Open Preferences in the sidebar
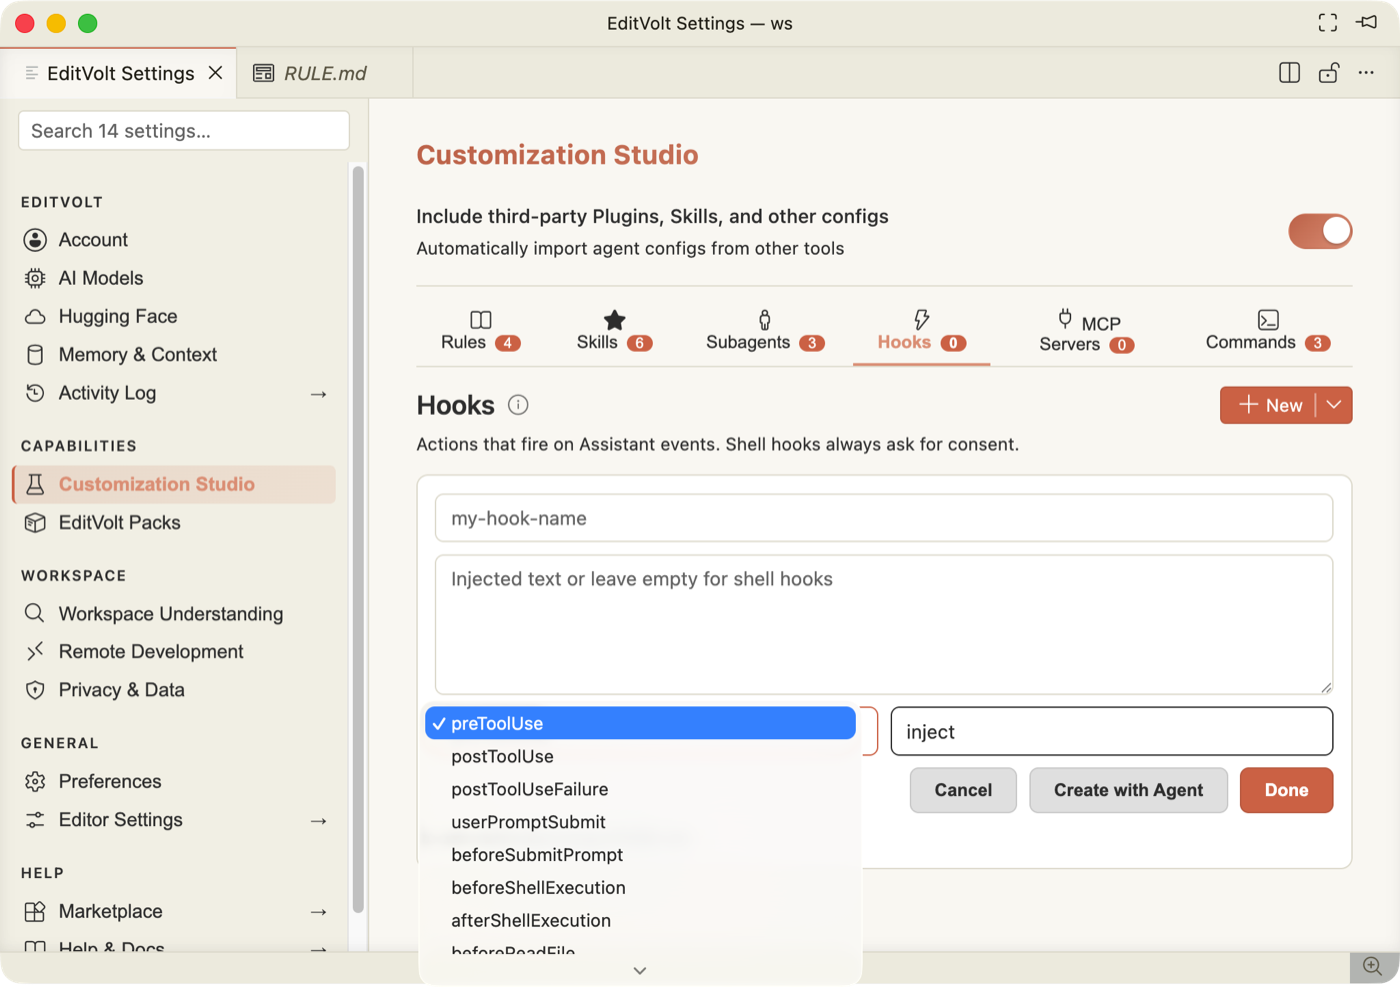Screen dimensions: 1400x987 point(174,781)
